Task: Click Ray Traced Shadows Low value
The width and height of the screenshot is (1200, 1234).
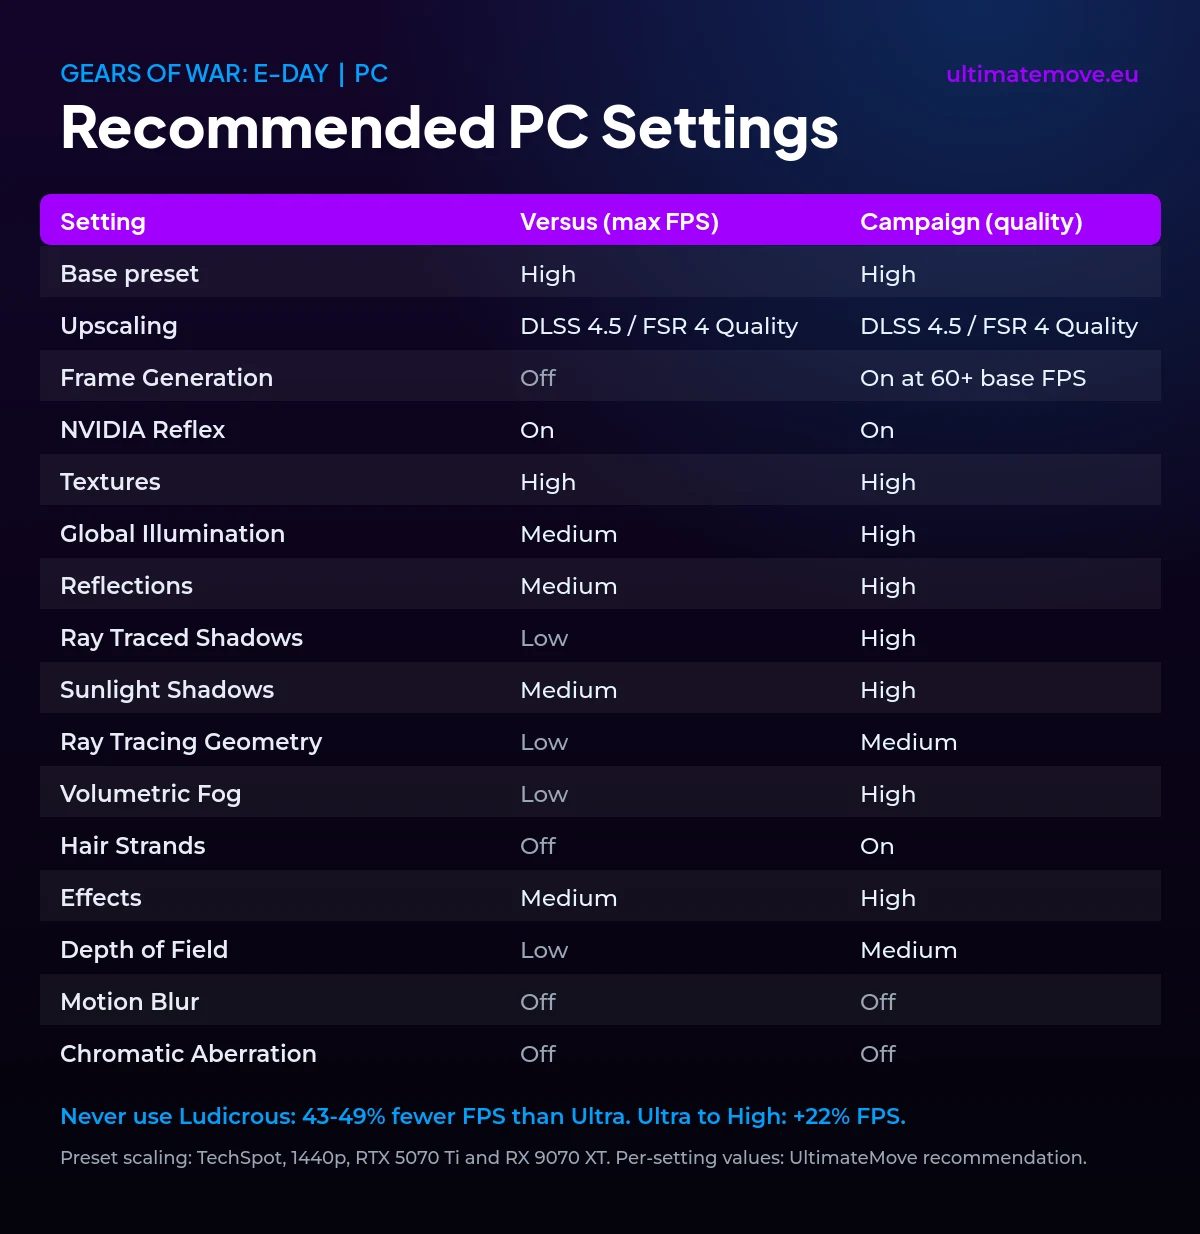Action: tap(544, 638)
